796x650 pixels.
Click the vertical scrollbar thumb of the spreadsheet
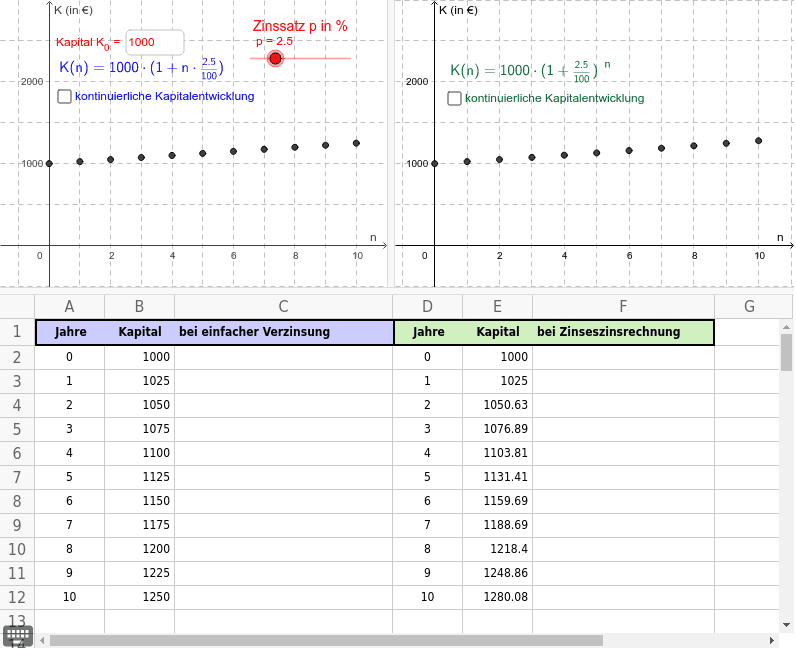pos(786,352)
